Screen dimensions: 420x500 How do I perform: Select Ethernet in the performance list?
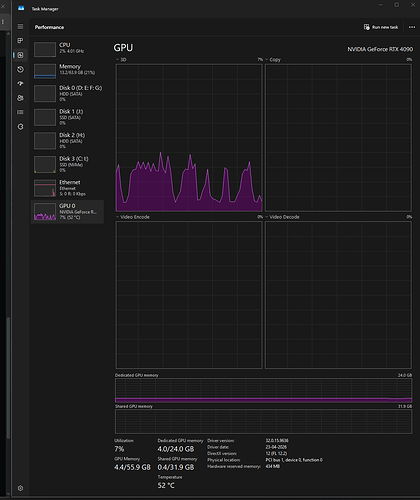(x=67, y=188)
